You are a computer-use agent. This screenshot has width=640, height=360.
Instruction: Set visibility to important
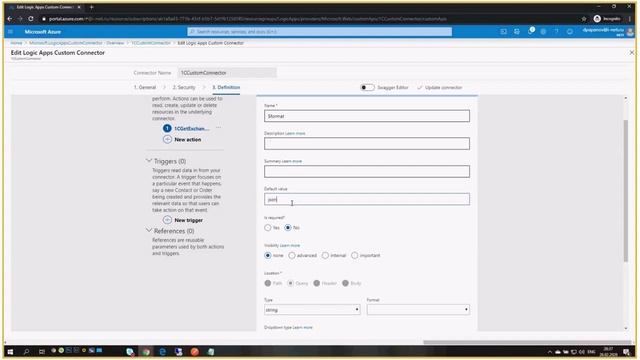pyautogui.click(x=355, y=256)
